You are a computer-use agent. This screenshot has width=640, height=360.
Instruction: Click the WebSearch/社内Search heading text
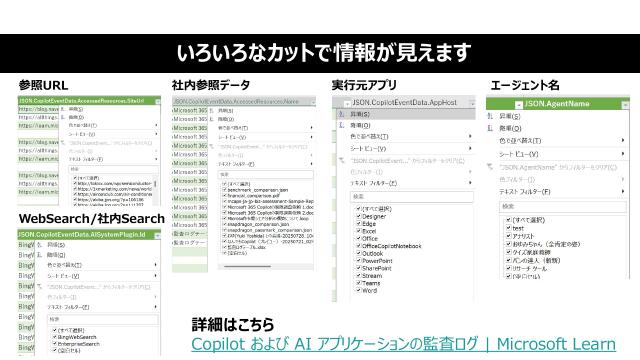point(91,219)
